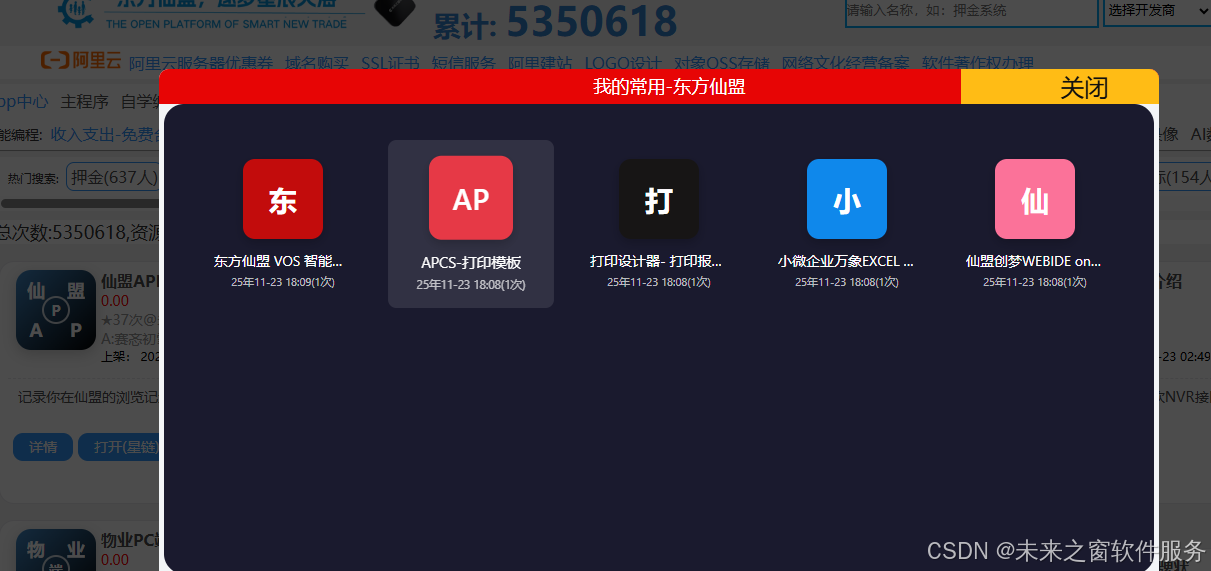The width and height of the screenshot is (1211, 571).
Task: Click the name search input field
Action: click(x=971, y=11)
